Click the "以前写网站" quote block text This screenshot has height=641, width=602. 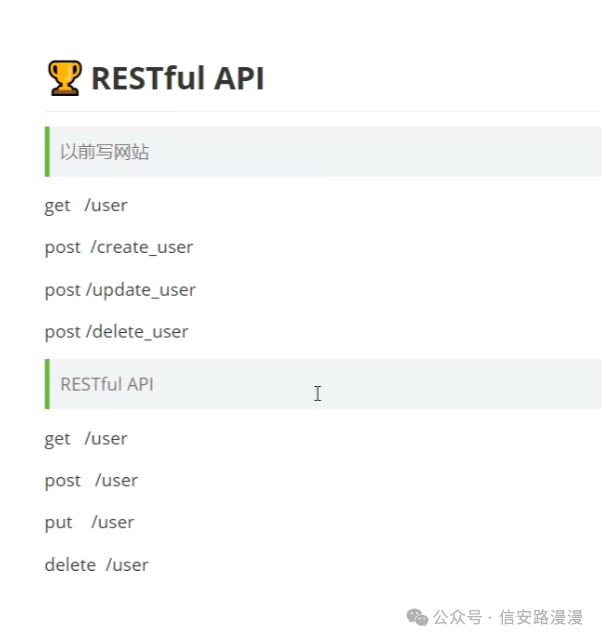[105, 152]
